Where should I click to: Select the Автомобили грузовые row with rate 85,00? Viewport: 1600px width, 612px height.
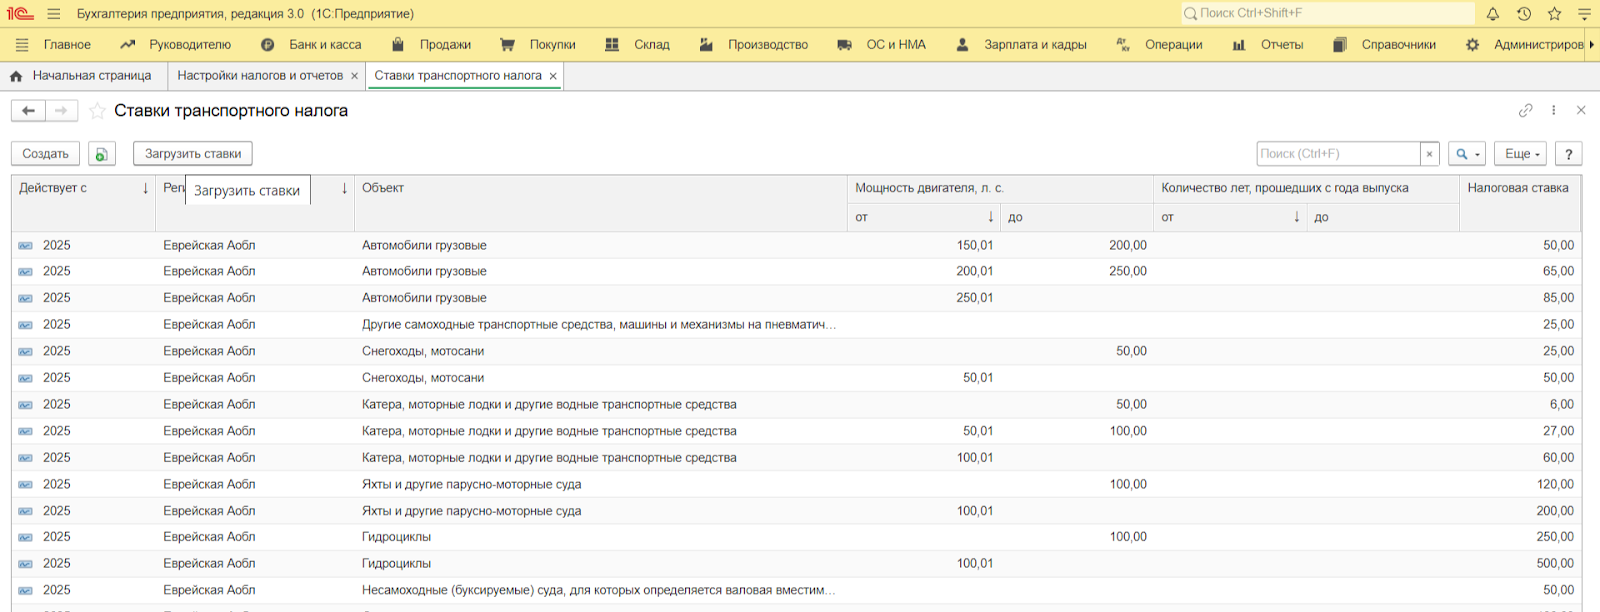(x=796, y=298)
